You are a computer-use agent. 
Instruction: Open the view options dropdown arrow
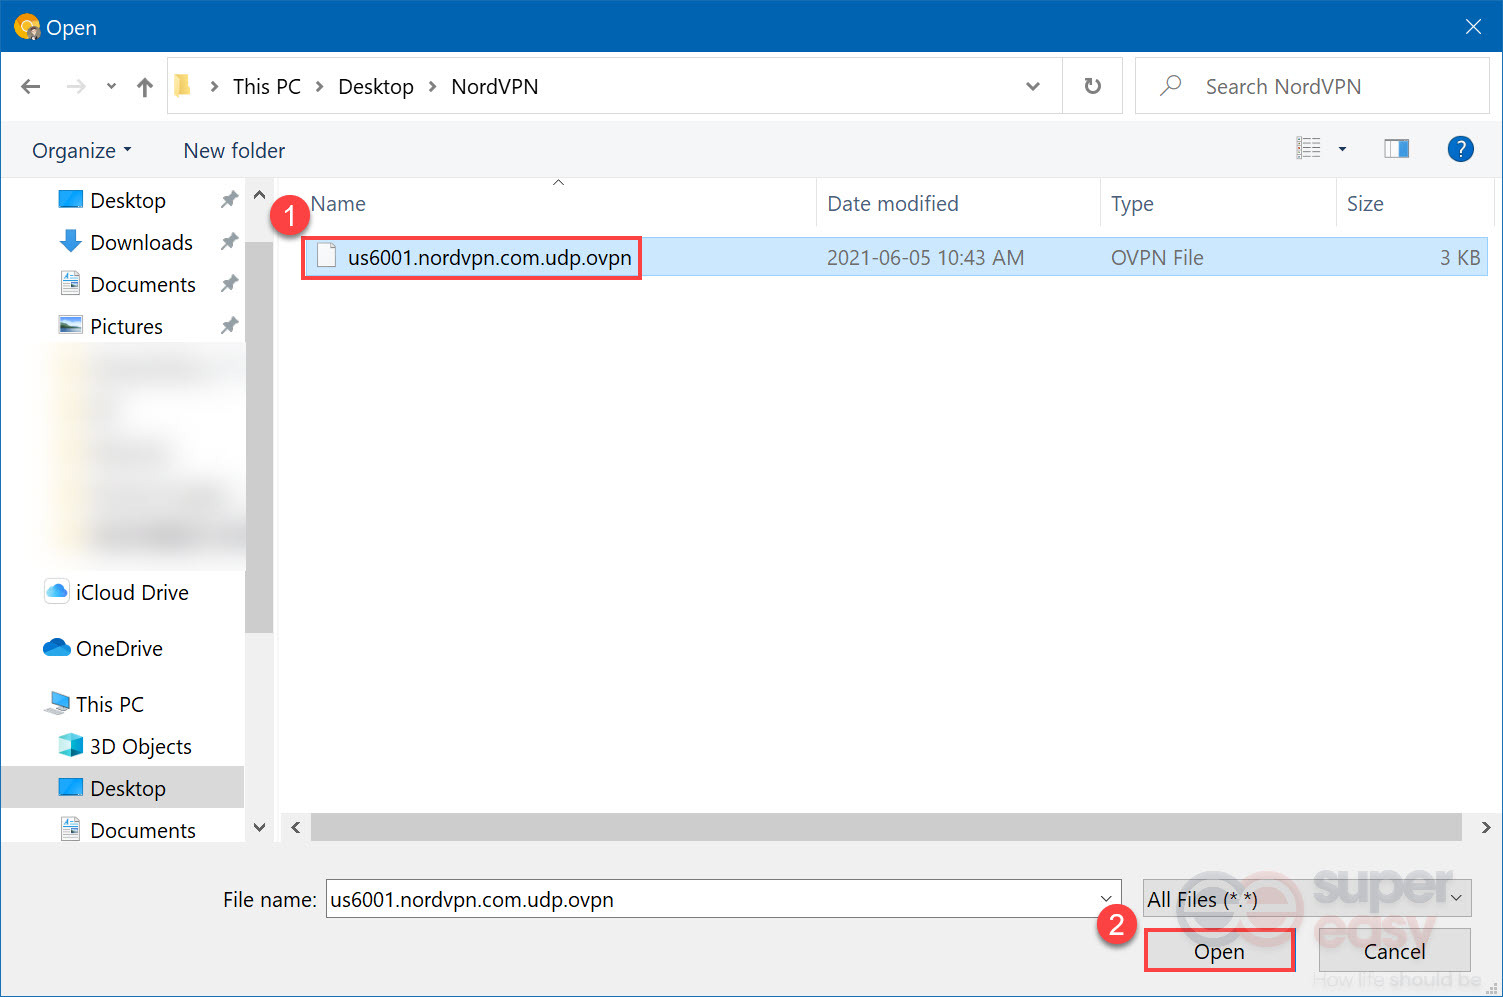1342,150
